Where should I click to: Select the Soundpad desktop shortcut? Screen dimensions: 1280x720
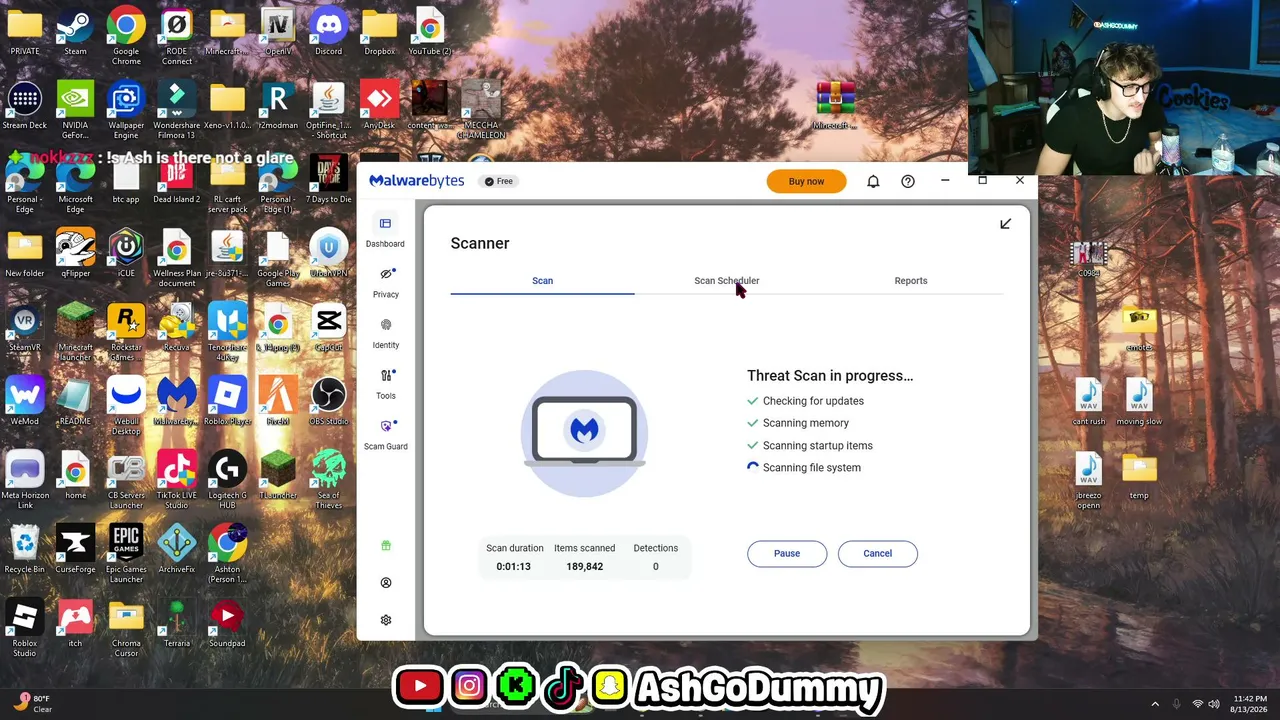click(x=227, y=625)
